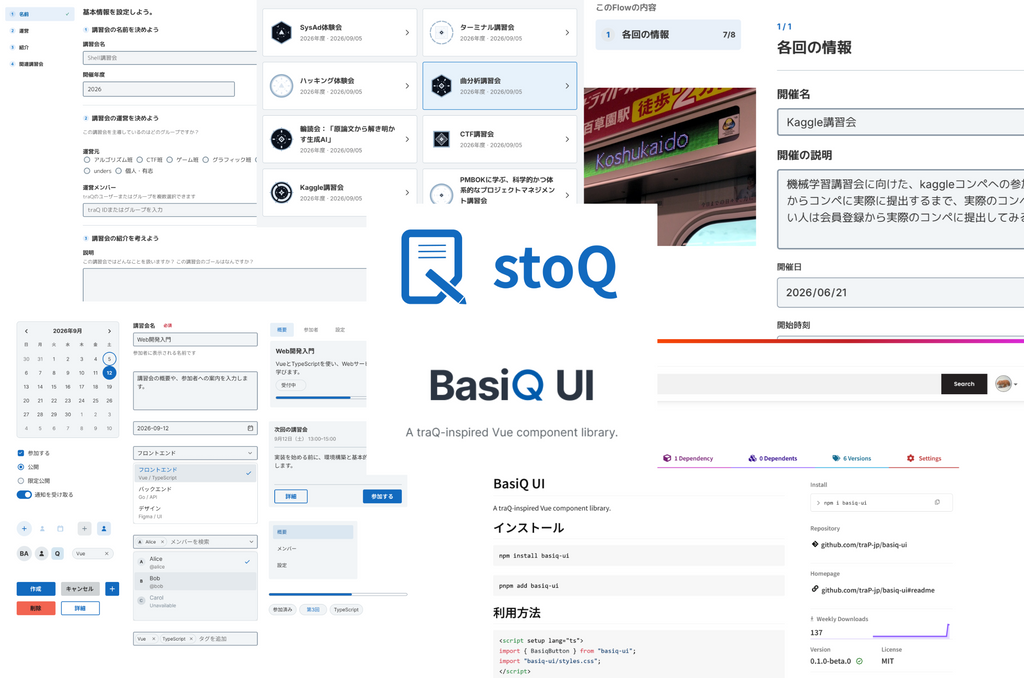The width and height of the screenshot is (1024, 678).
Task: Remove the TypeScript tag in the tag input
Action: point(191,639)
